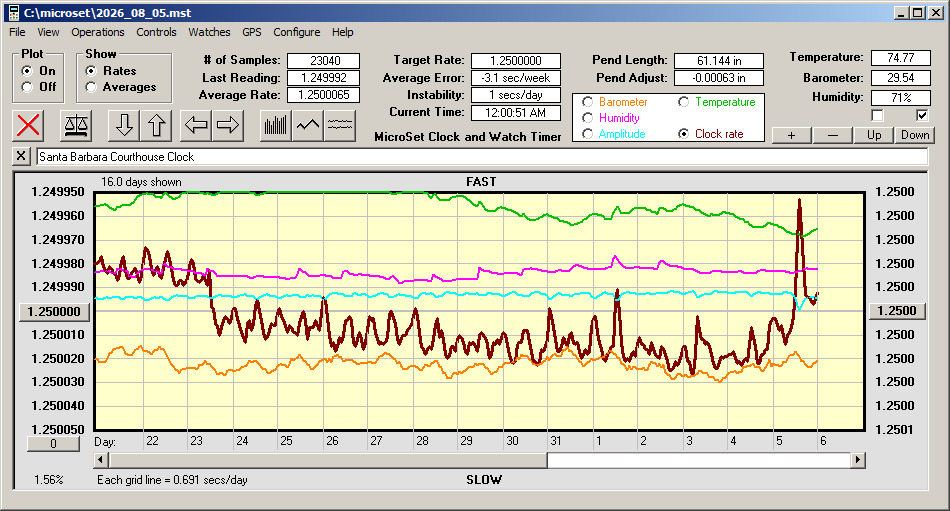Image resolution: width=950 pixels, height=511 pixels.
Task: Click the Average Rate field
Action: coord(324,95)
